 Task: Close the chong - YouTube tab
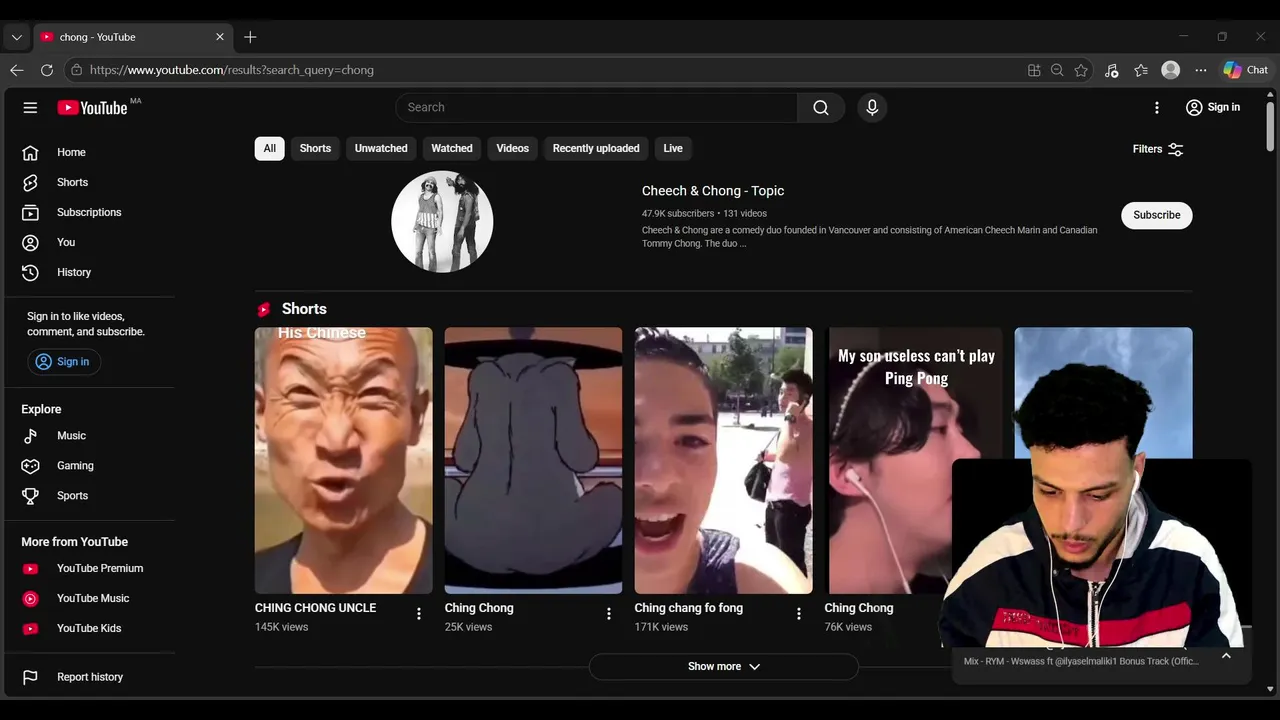220,37
